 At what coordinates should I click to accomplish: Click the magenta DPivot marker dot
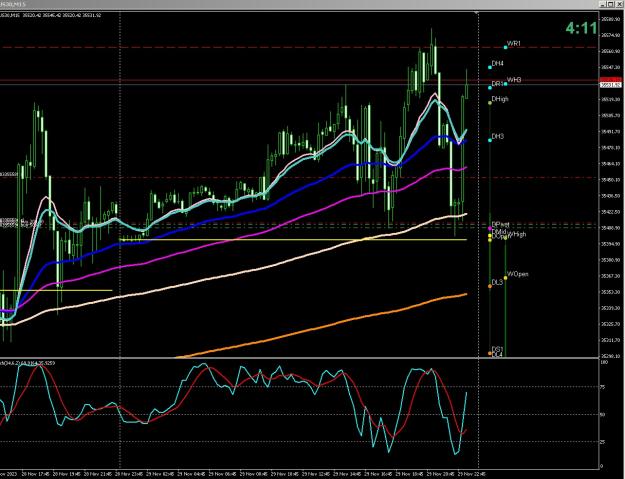(490, 228)
